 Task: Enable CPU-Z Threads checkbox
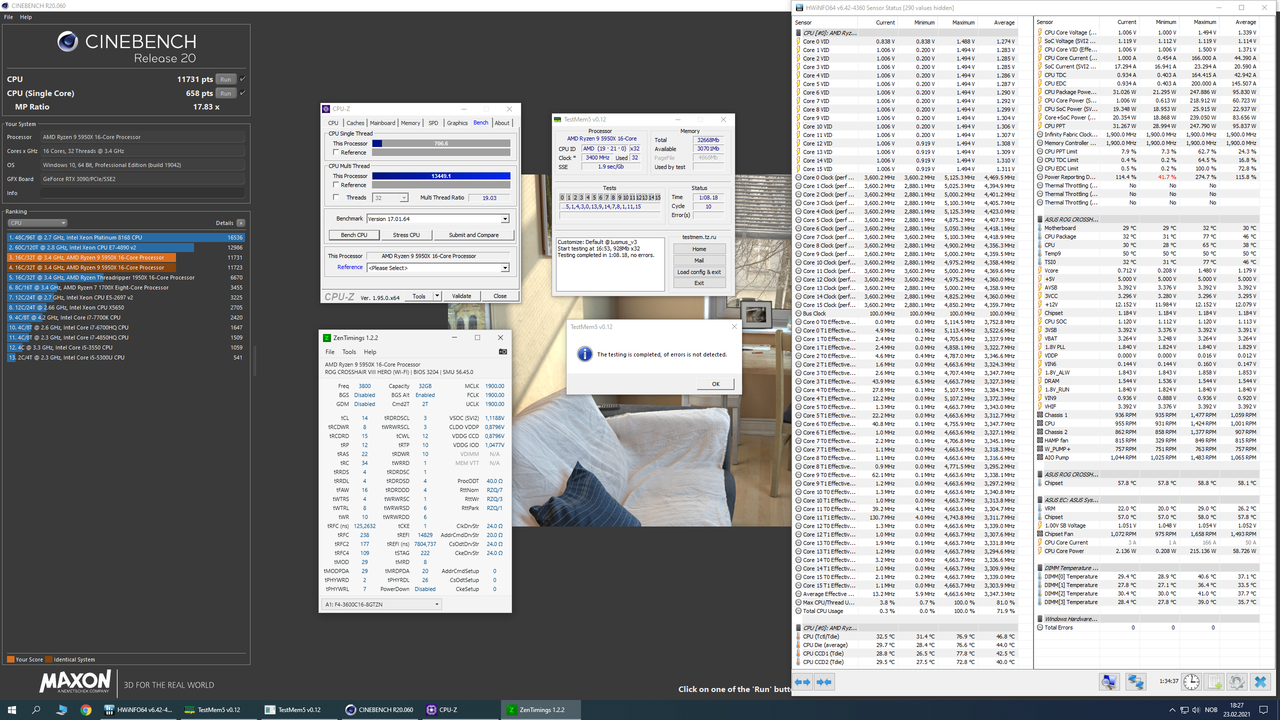point(336,197)
